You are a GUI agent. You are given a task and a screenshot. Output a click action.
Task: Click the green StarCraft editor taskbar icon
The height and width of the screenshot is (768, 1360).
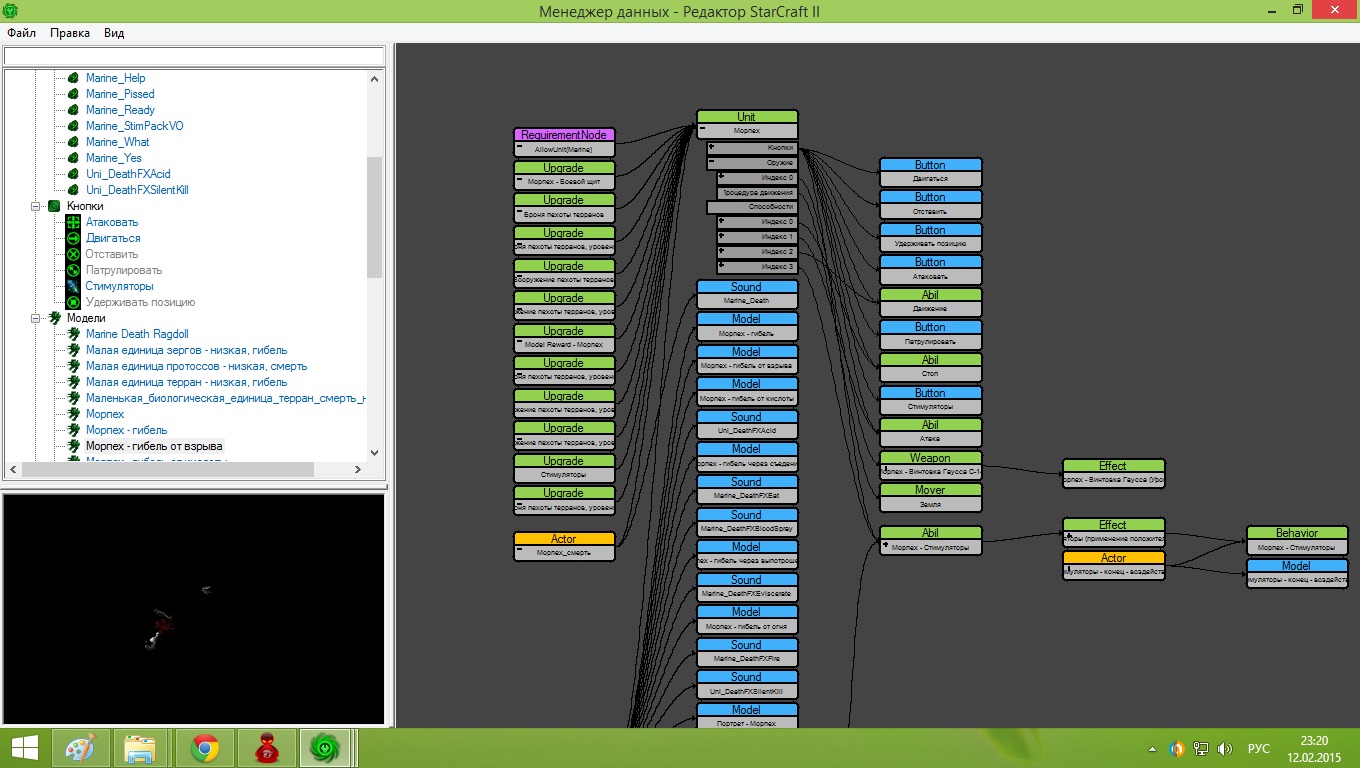coord(326,748)
